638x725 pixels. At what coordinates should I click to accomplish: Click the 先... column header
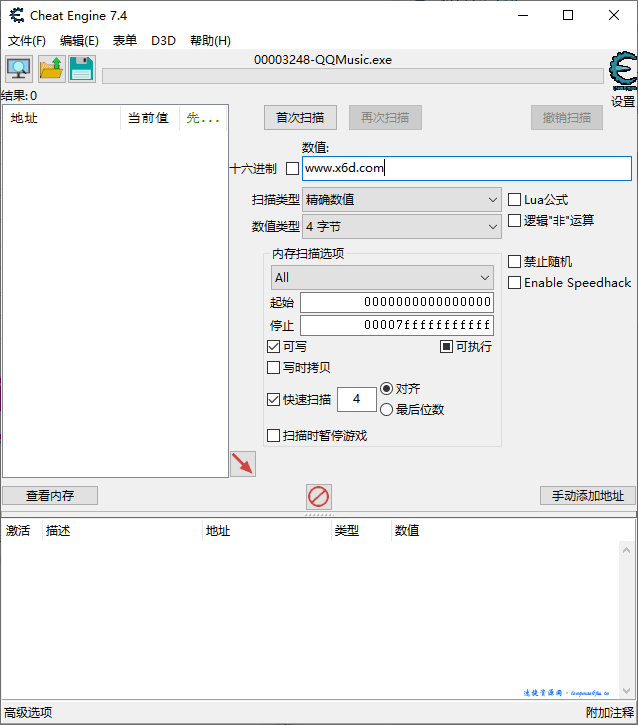click(x=203, y=118)
